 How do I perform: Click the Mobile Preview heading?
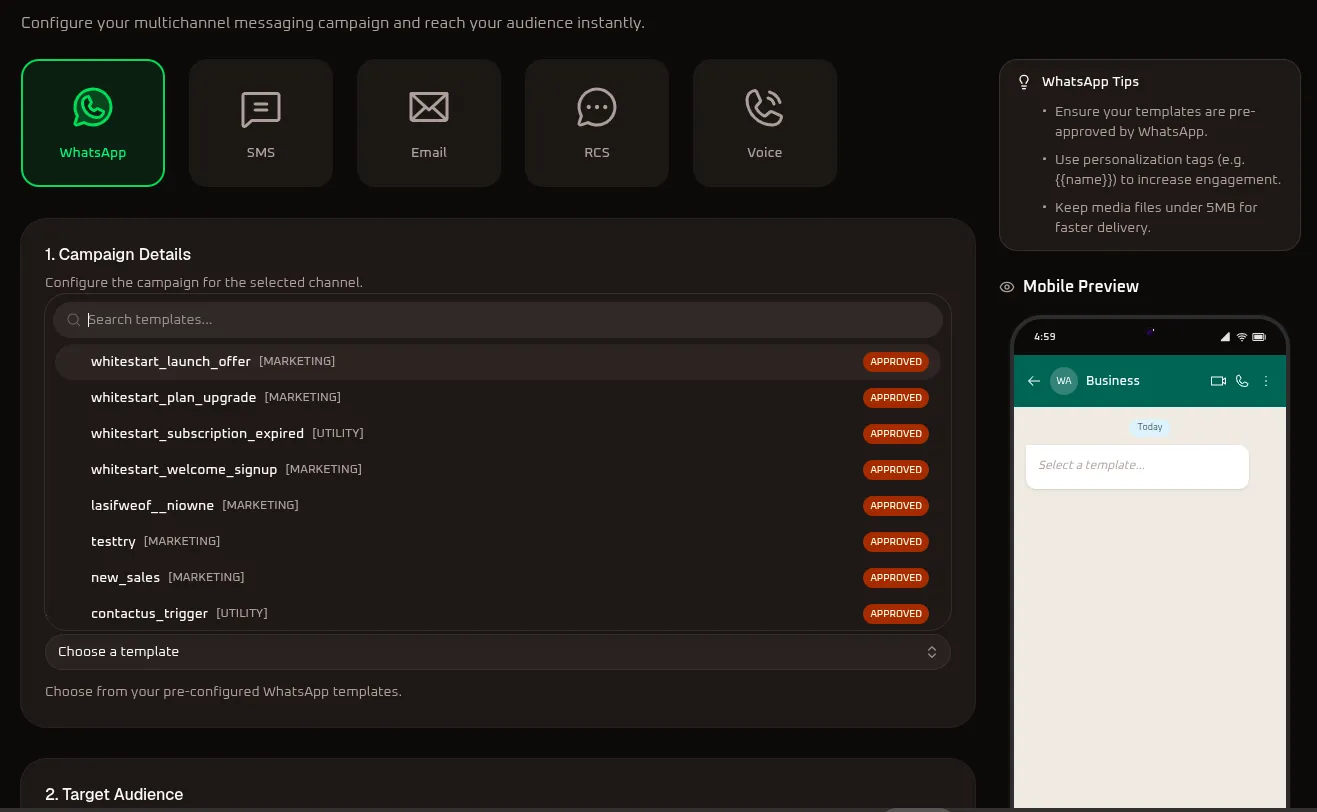[x=1081, y=287]
